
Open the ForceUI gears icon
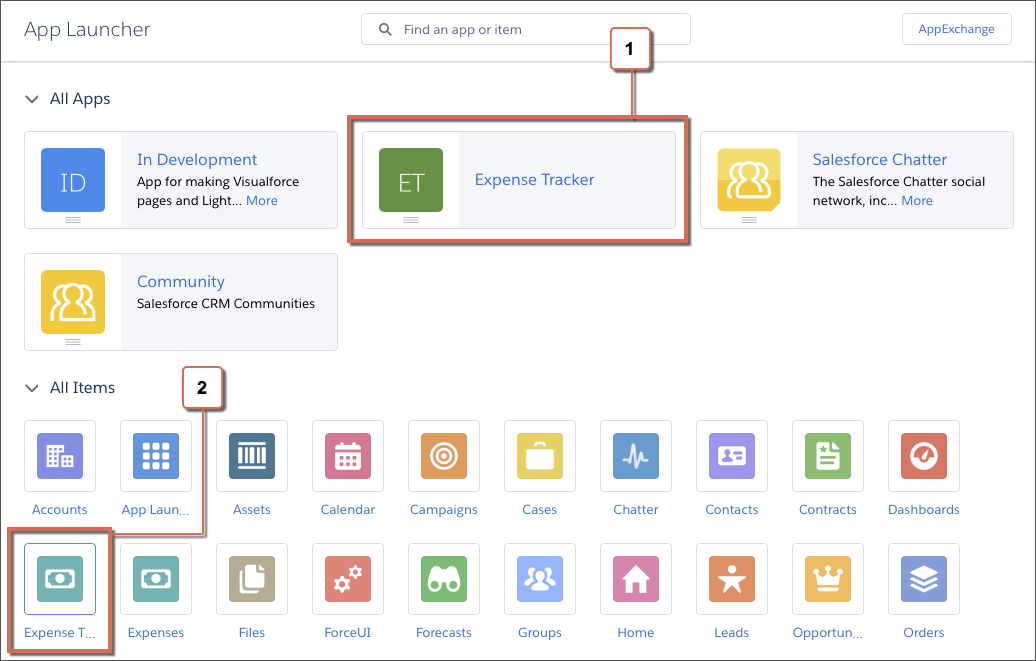tap(348, 579)
